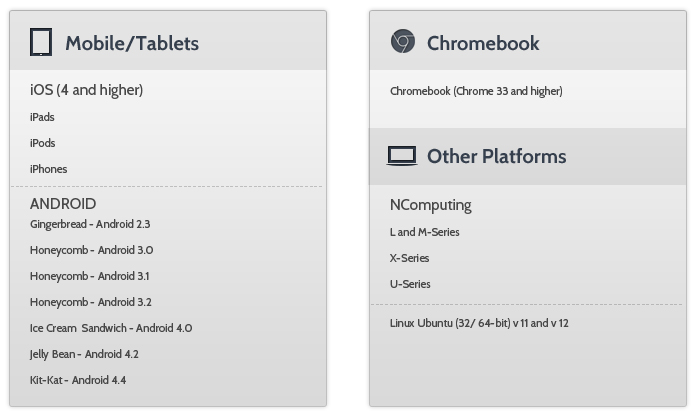Select Ice Cream Sandwich - Android 4.0
The image size is (699, 417).
(x=111, y=328)
